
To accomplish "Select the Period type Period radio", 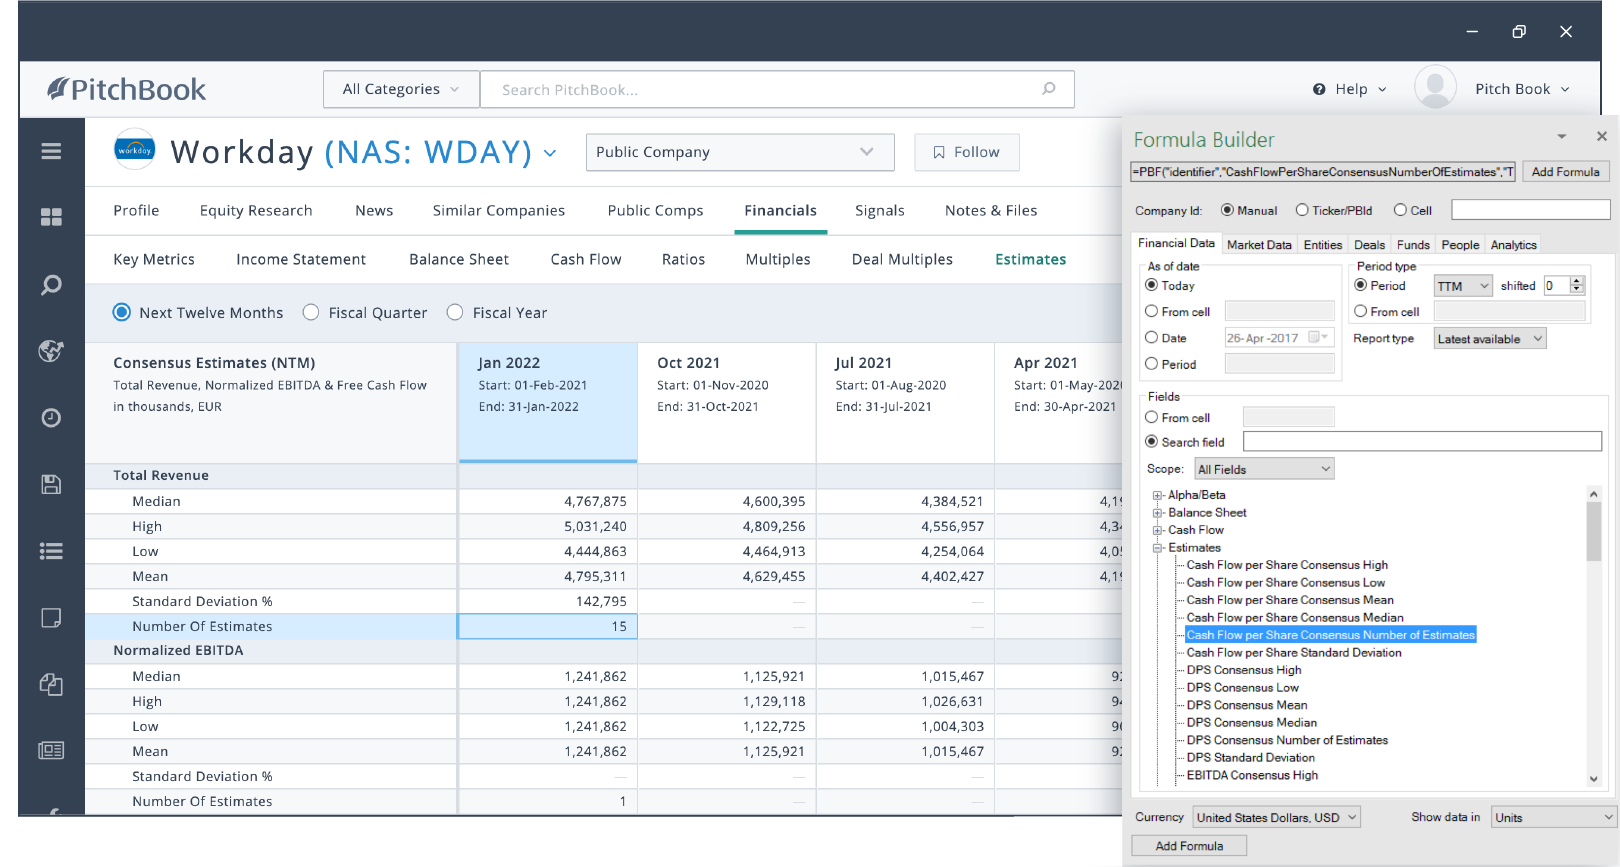I will [x=1361, y=285].
